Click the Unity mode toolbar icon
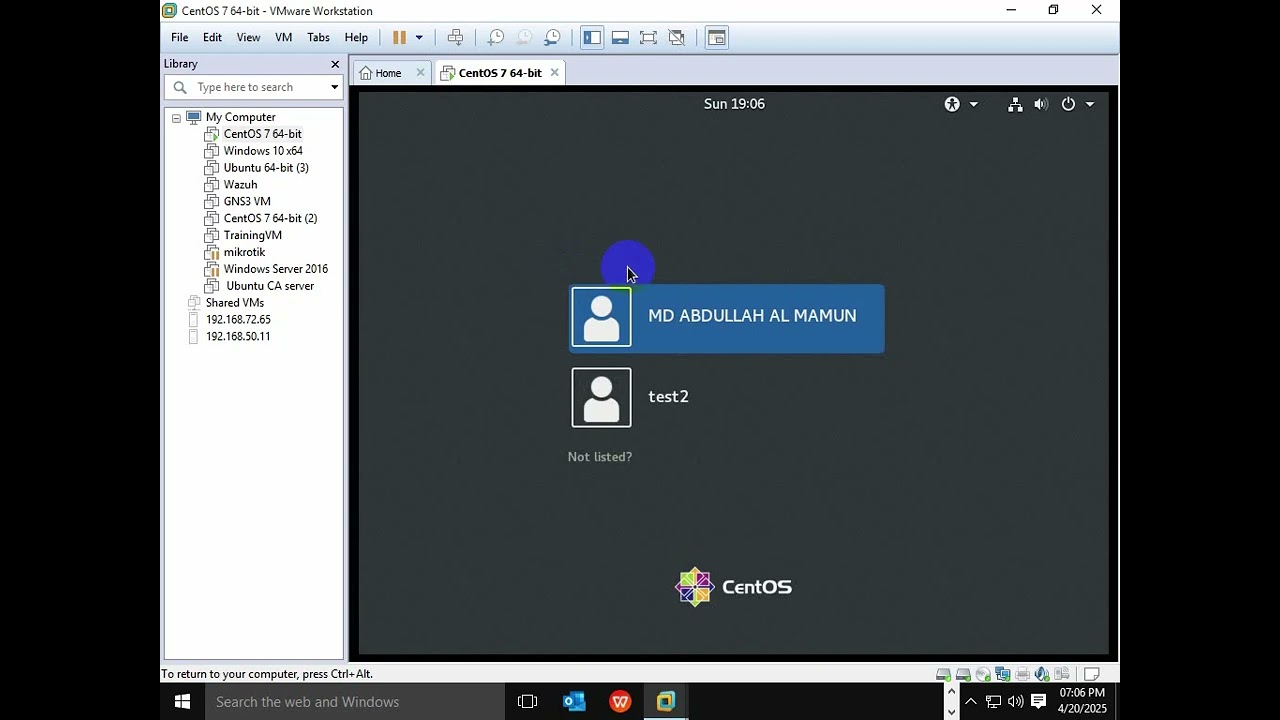Screen dimensions: 1280x720 pos(677,37)
